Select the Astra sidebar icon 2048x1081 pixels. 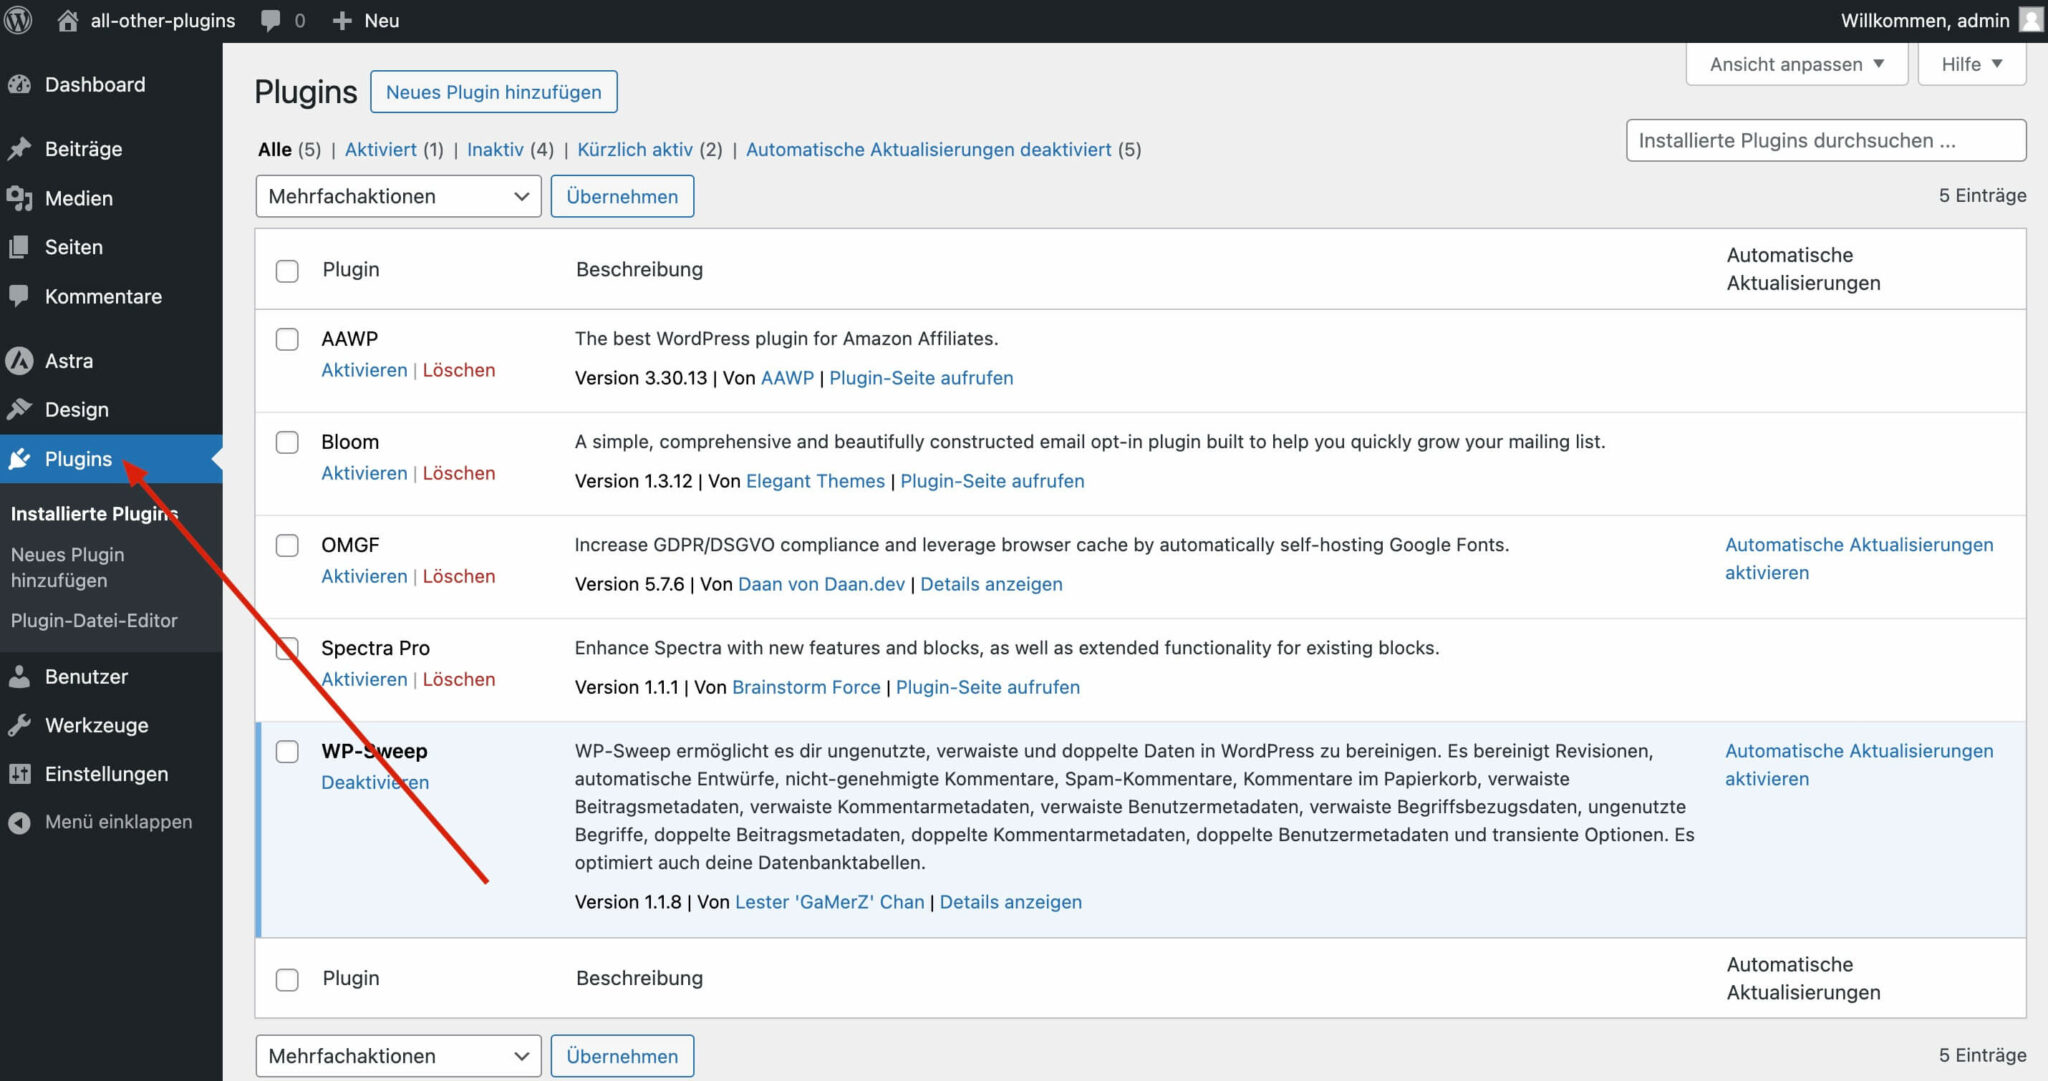coord(20,360)
